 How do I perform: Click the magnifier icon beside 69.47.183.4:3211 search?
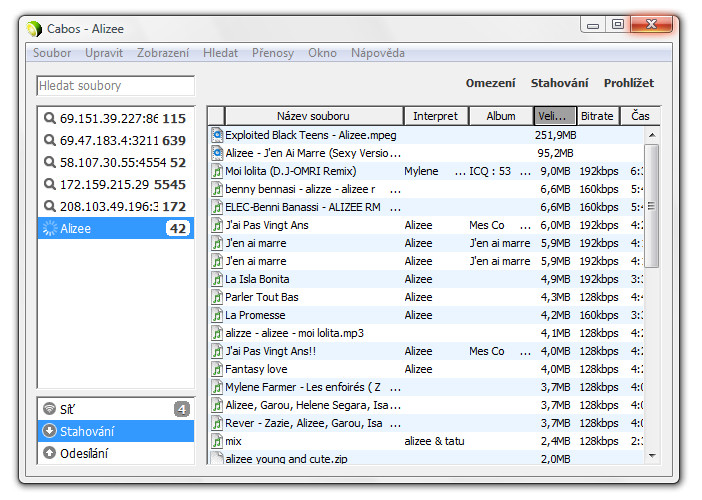click(x=49, y=140)
